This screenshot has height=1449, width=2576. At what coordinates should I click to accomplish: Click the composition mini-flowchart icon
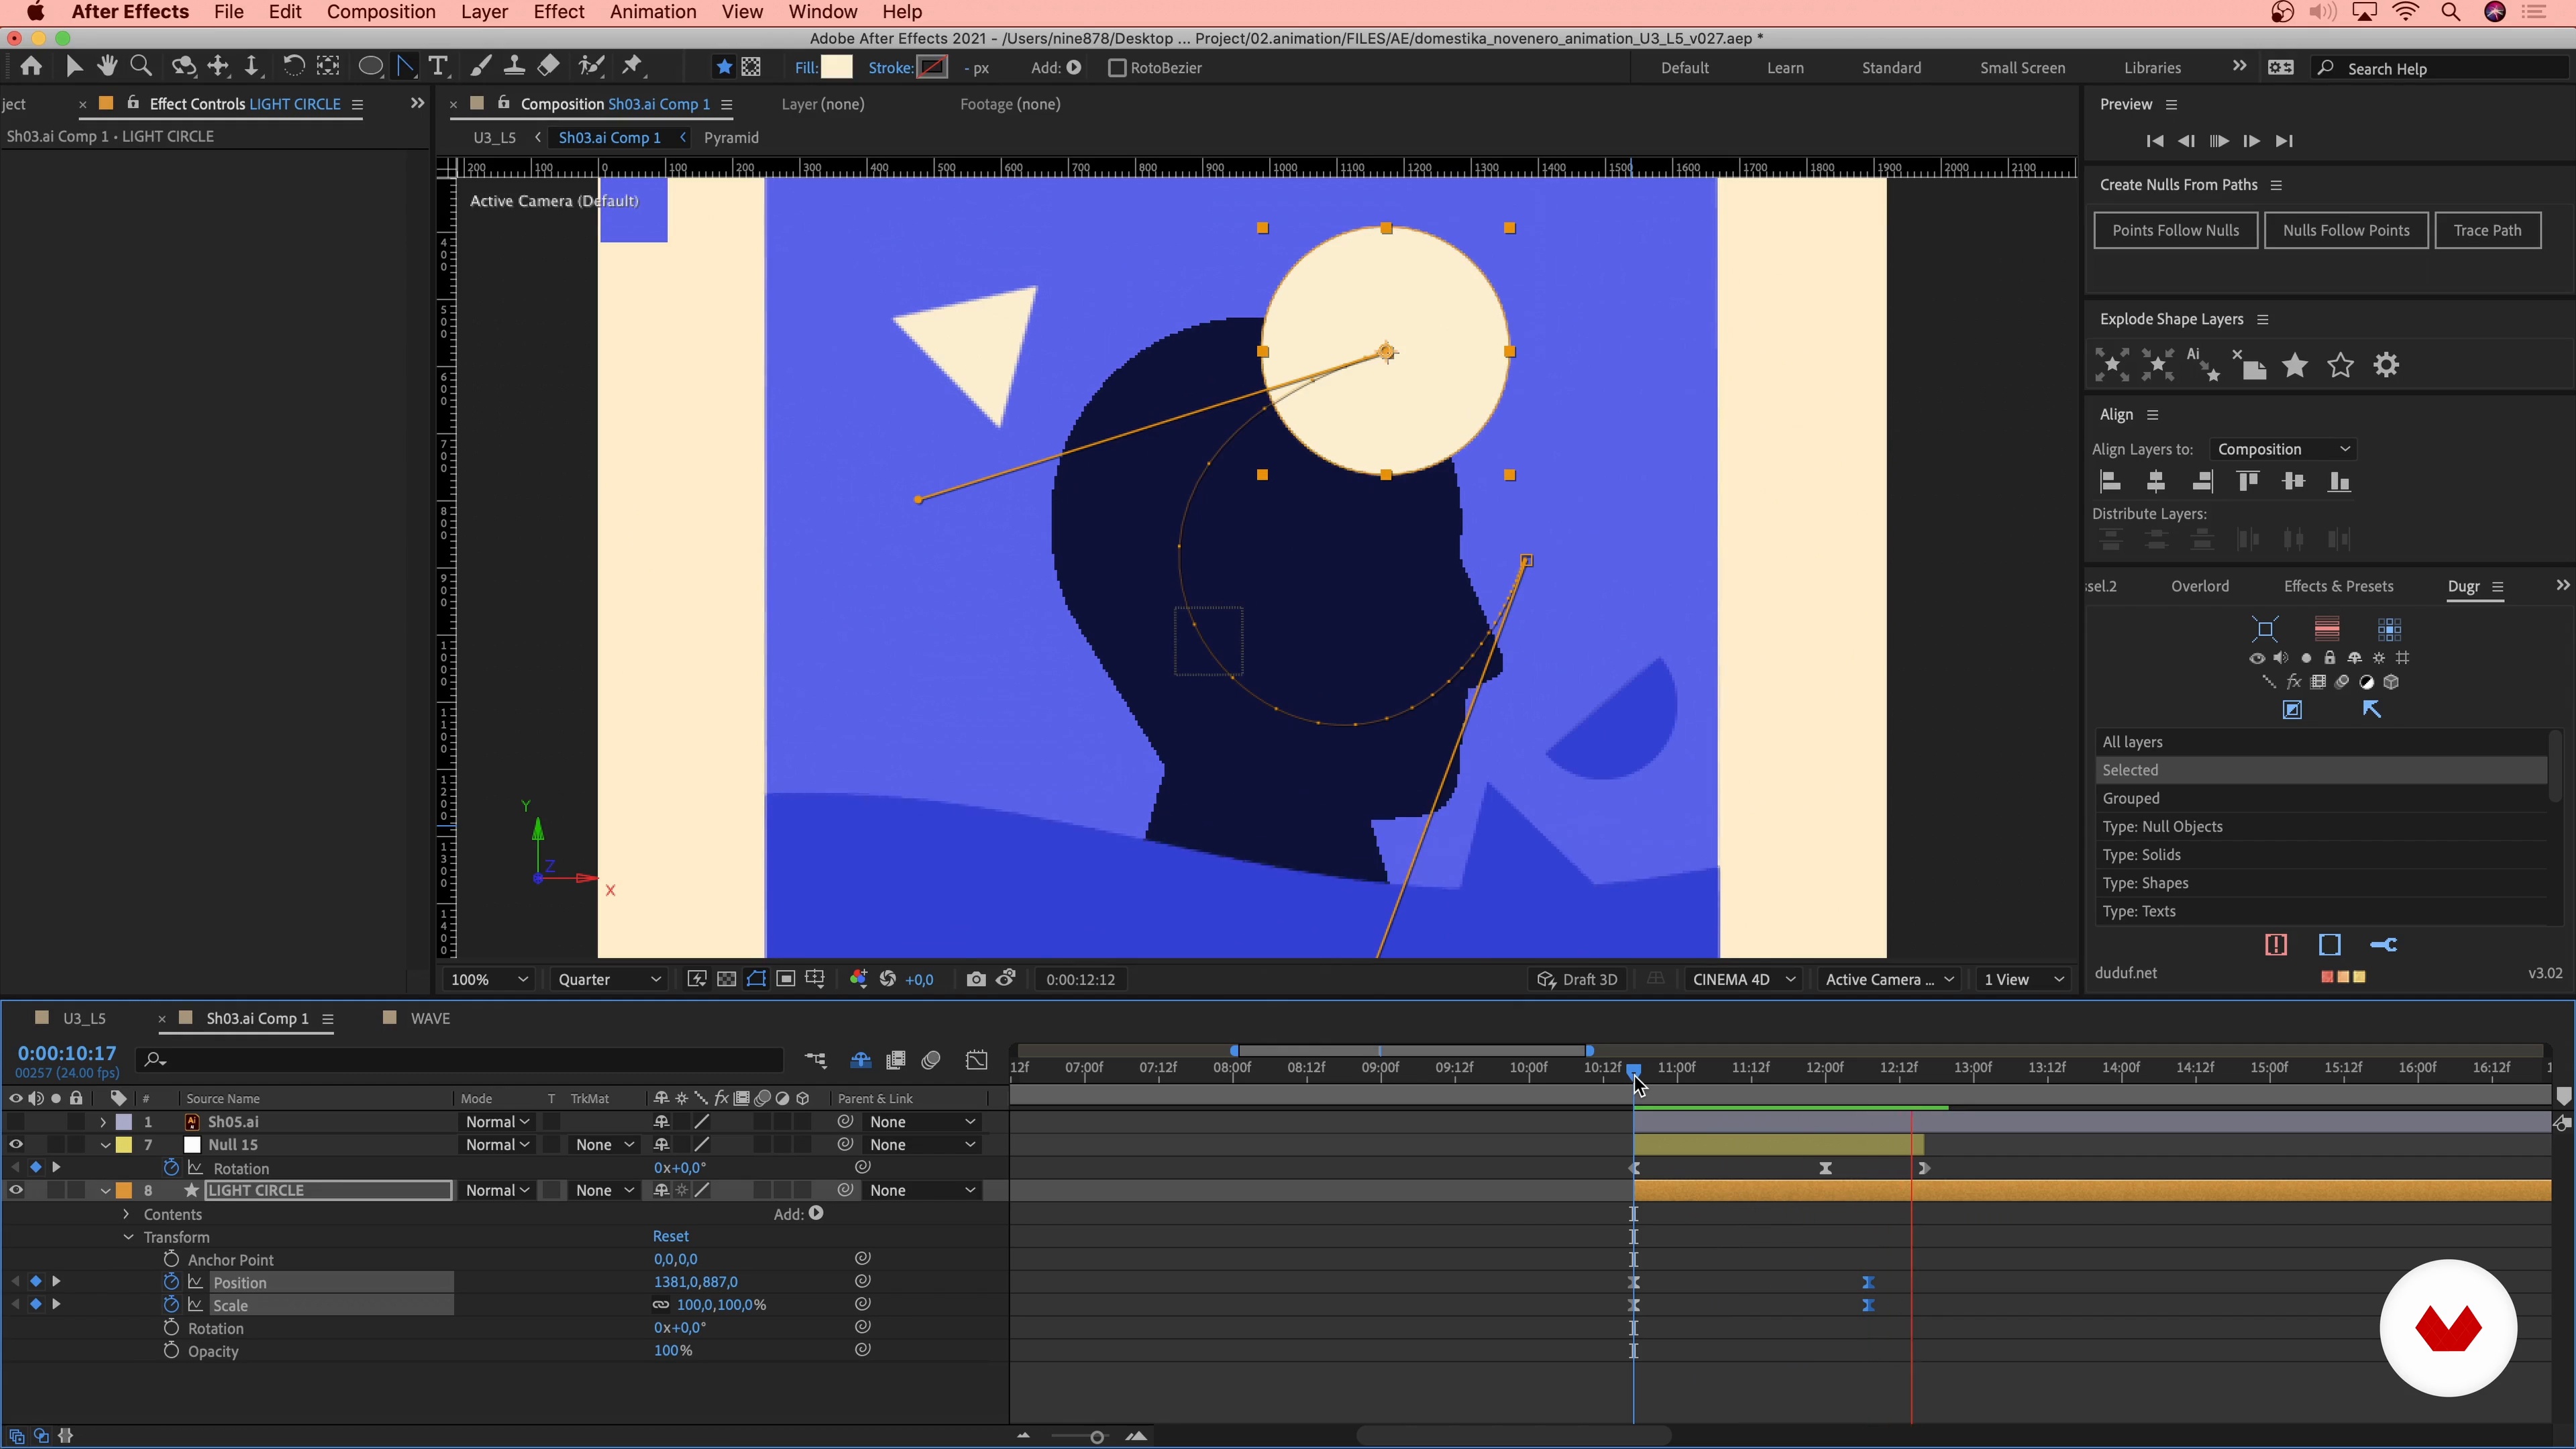tap(816, 1060)
